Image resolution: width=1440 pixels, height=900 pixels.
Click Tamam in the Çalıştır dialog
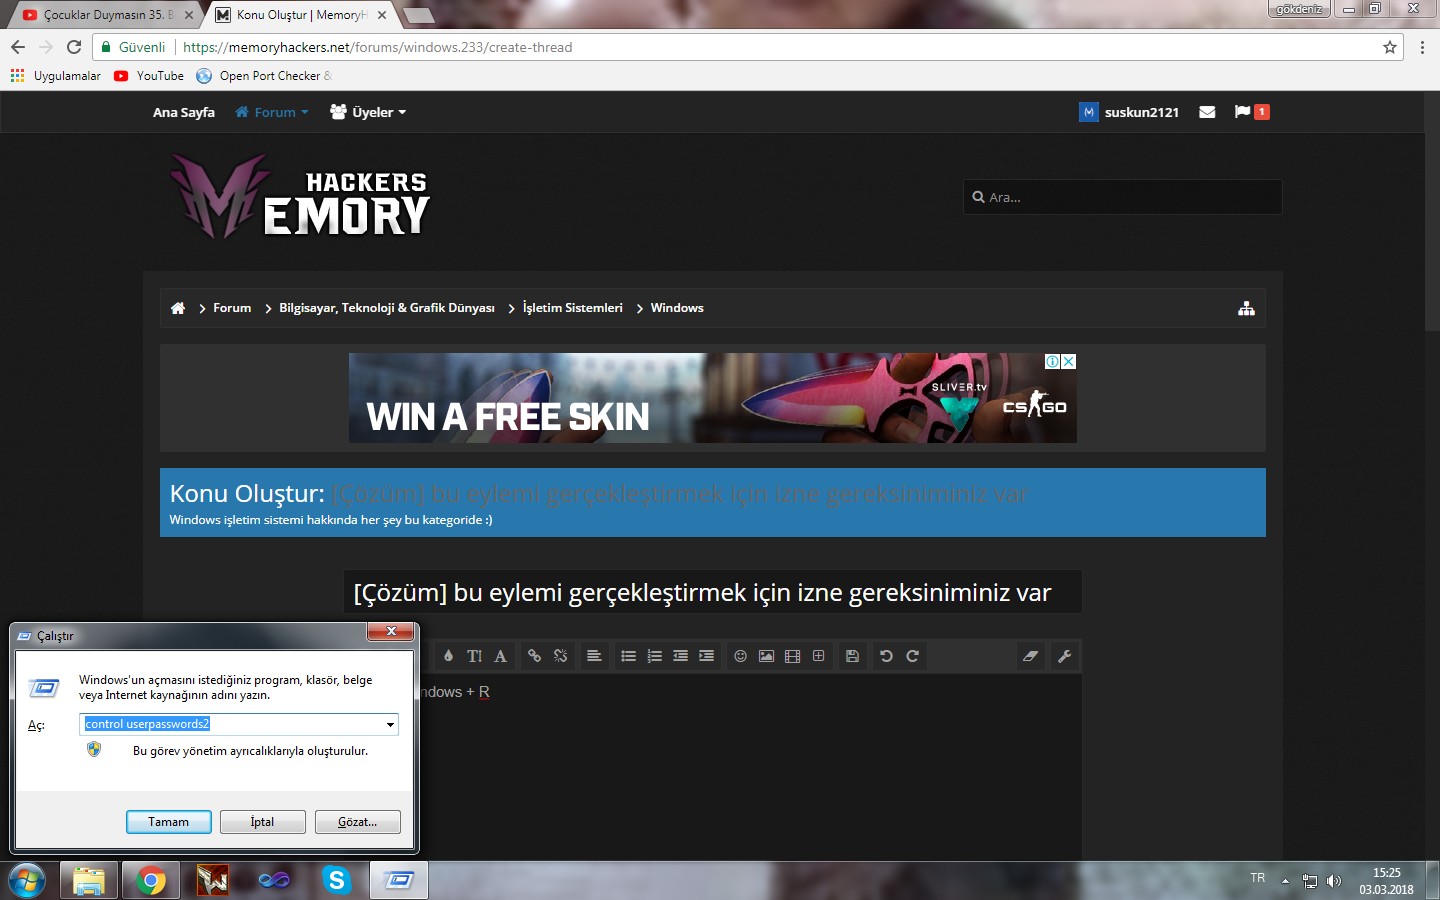point(168,822)
